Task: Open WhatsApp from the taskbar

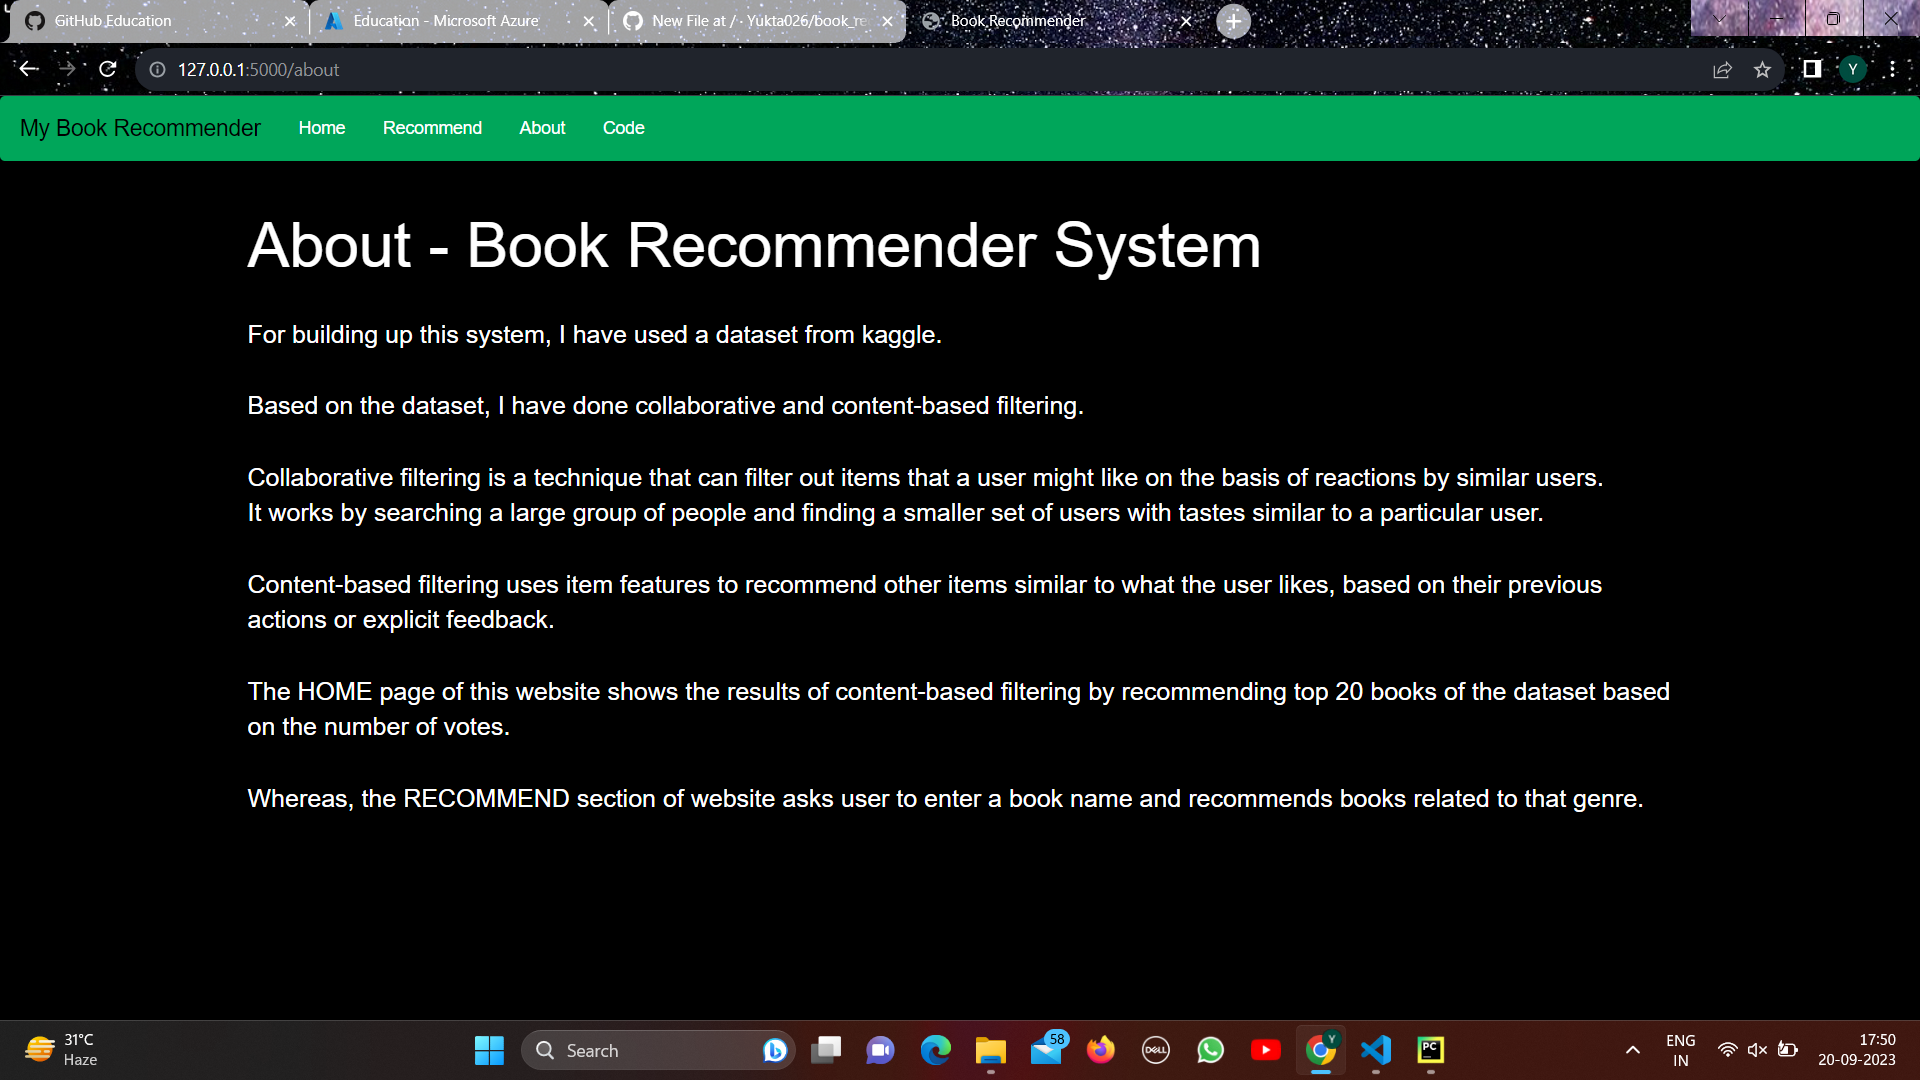Action: click(x=1210, y=1050)
